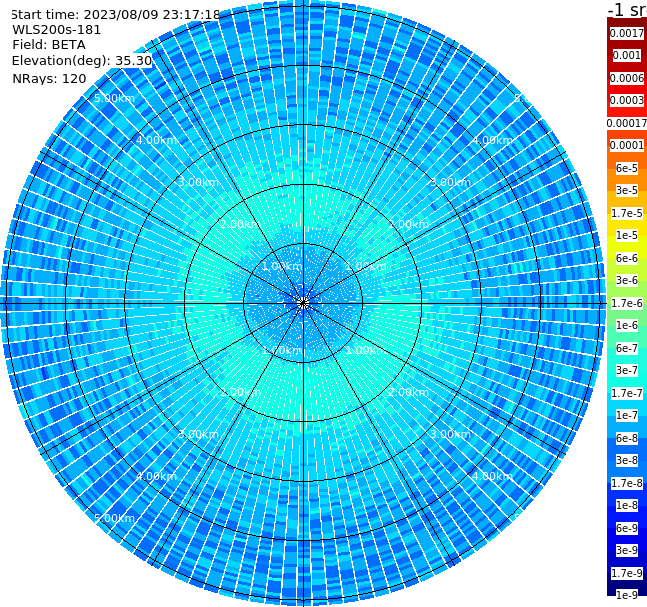Screen dimensions: 647x607
Task: Select the lower-right 4.00km range label
Action: coord(492,476)
